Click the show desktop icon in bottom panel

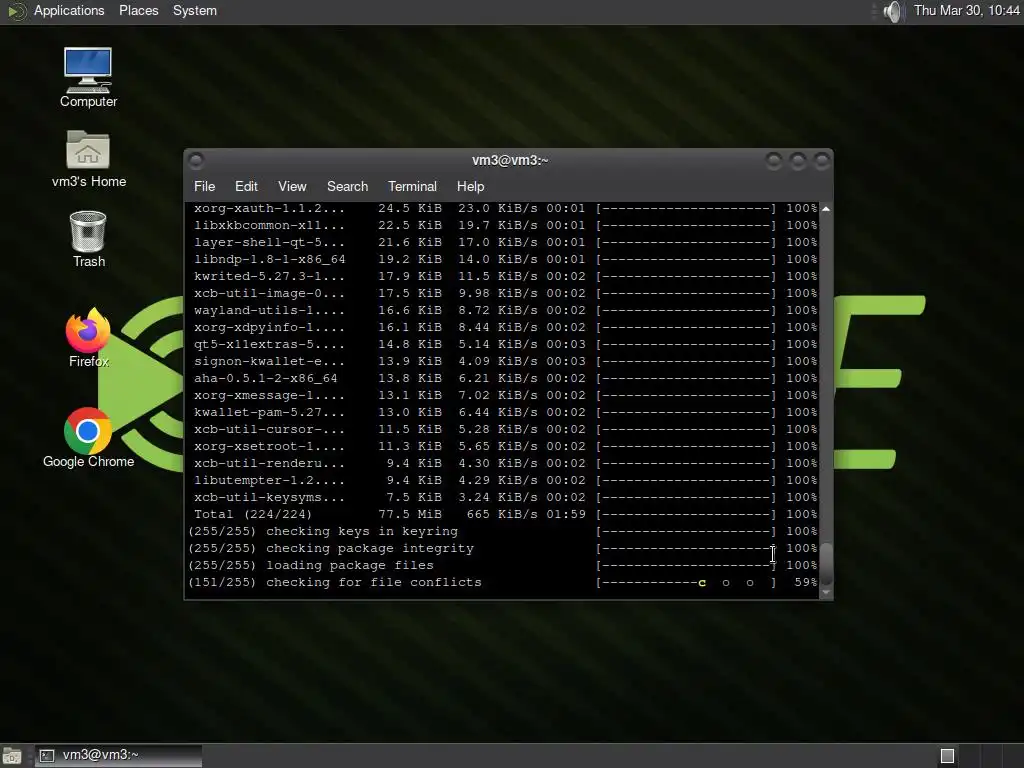[x=12, y=756]
